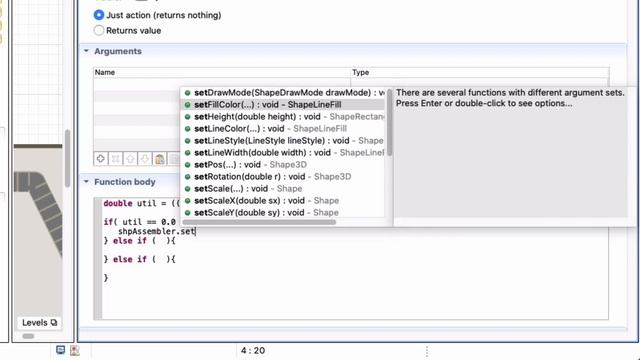The height and width of the screenshot is (360, 640).
Task: Pick setPos(...) from completion list
Action: [283, 164]
